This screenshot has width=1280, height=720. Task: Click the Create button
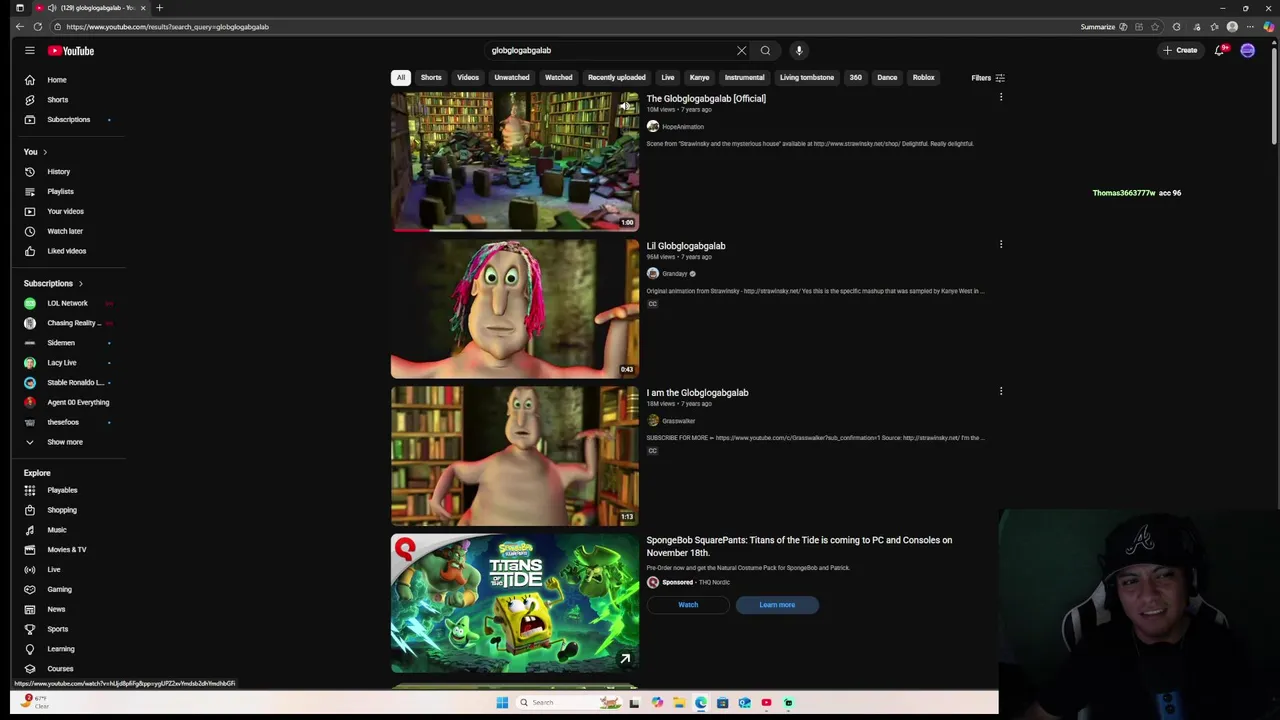pyautogui.click(x=1180, y=50)
